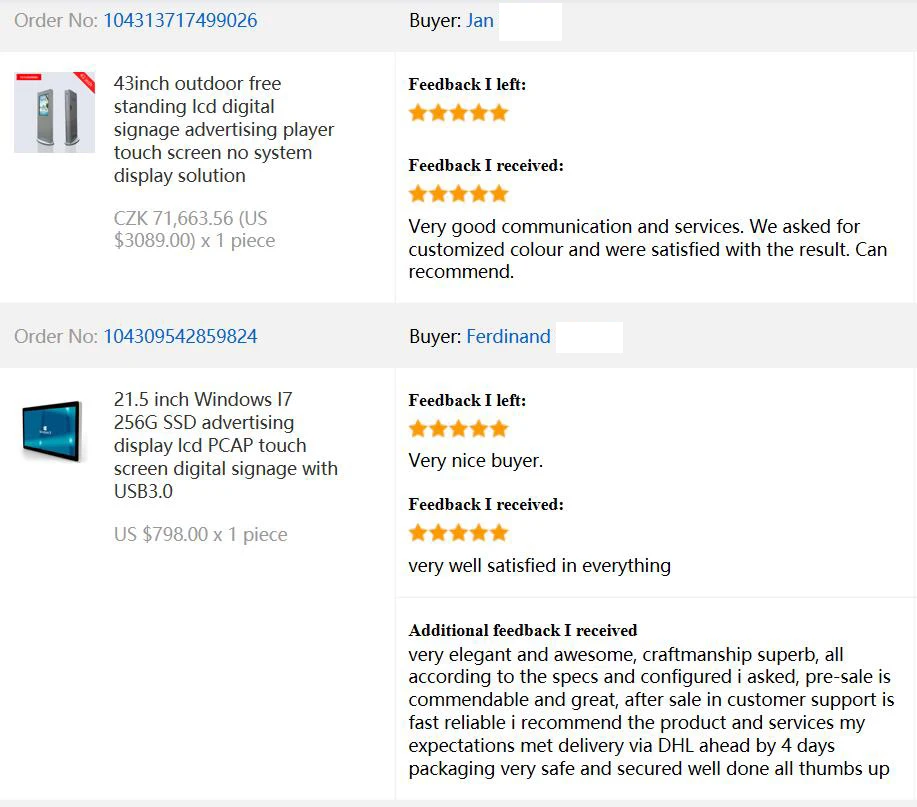Viewport: 917px width, 807px height.
Task: Click first star above 'Very nice buyer.'
Action: tap(418, 429)
